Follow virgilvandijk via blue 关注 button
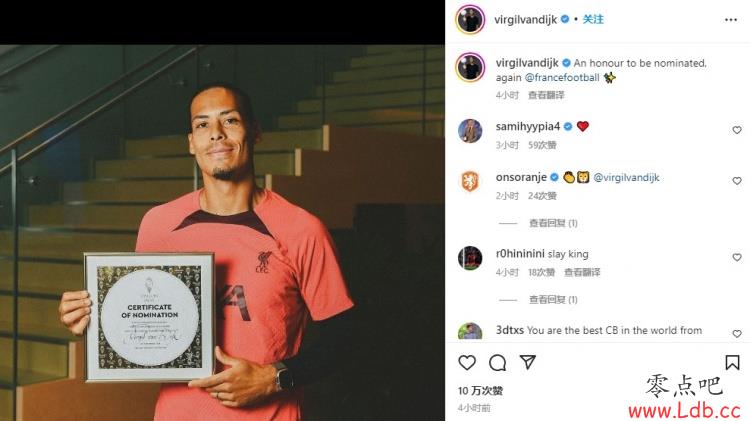Viewport: 750px width, 421px height. click(593, 19)
